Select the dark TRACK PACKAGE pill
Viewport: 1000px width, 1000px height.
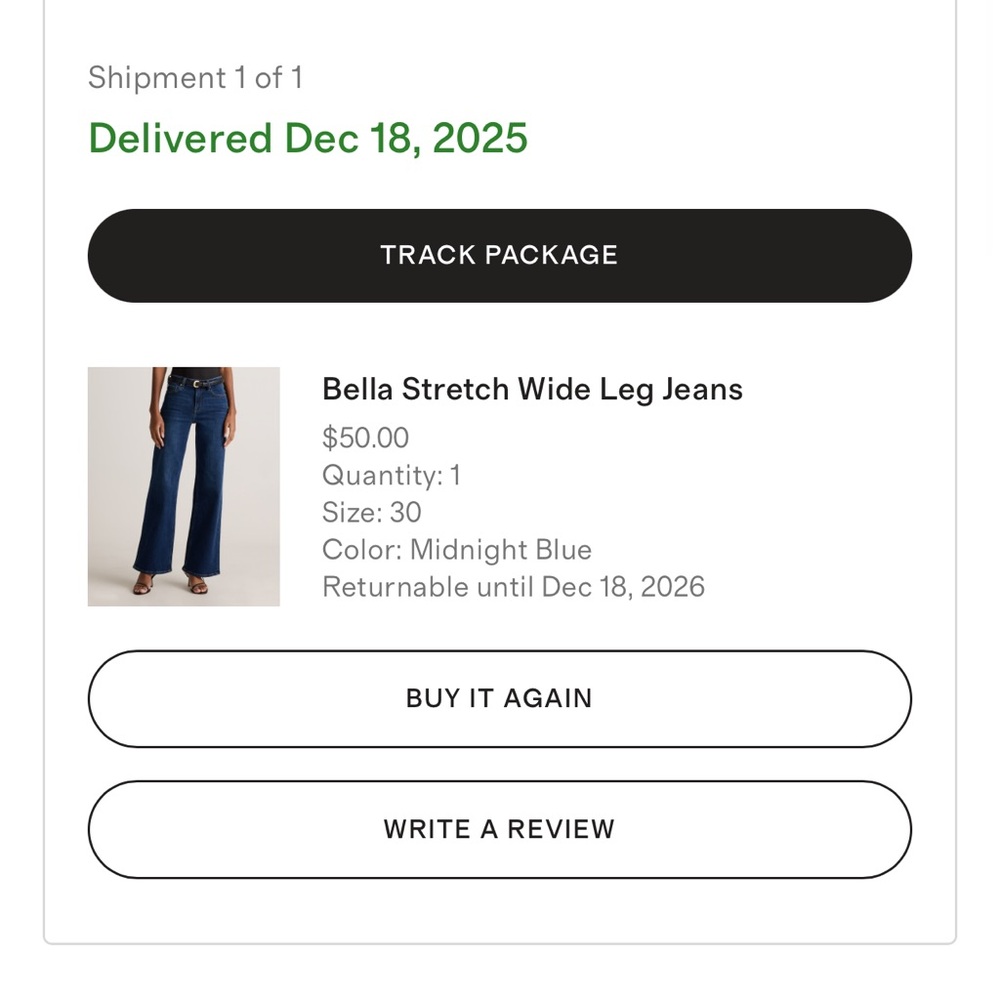pos(500,255)
